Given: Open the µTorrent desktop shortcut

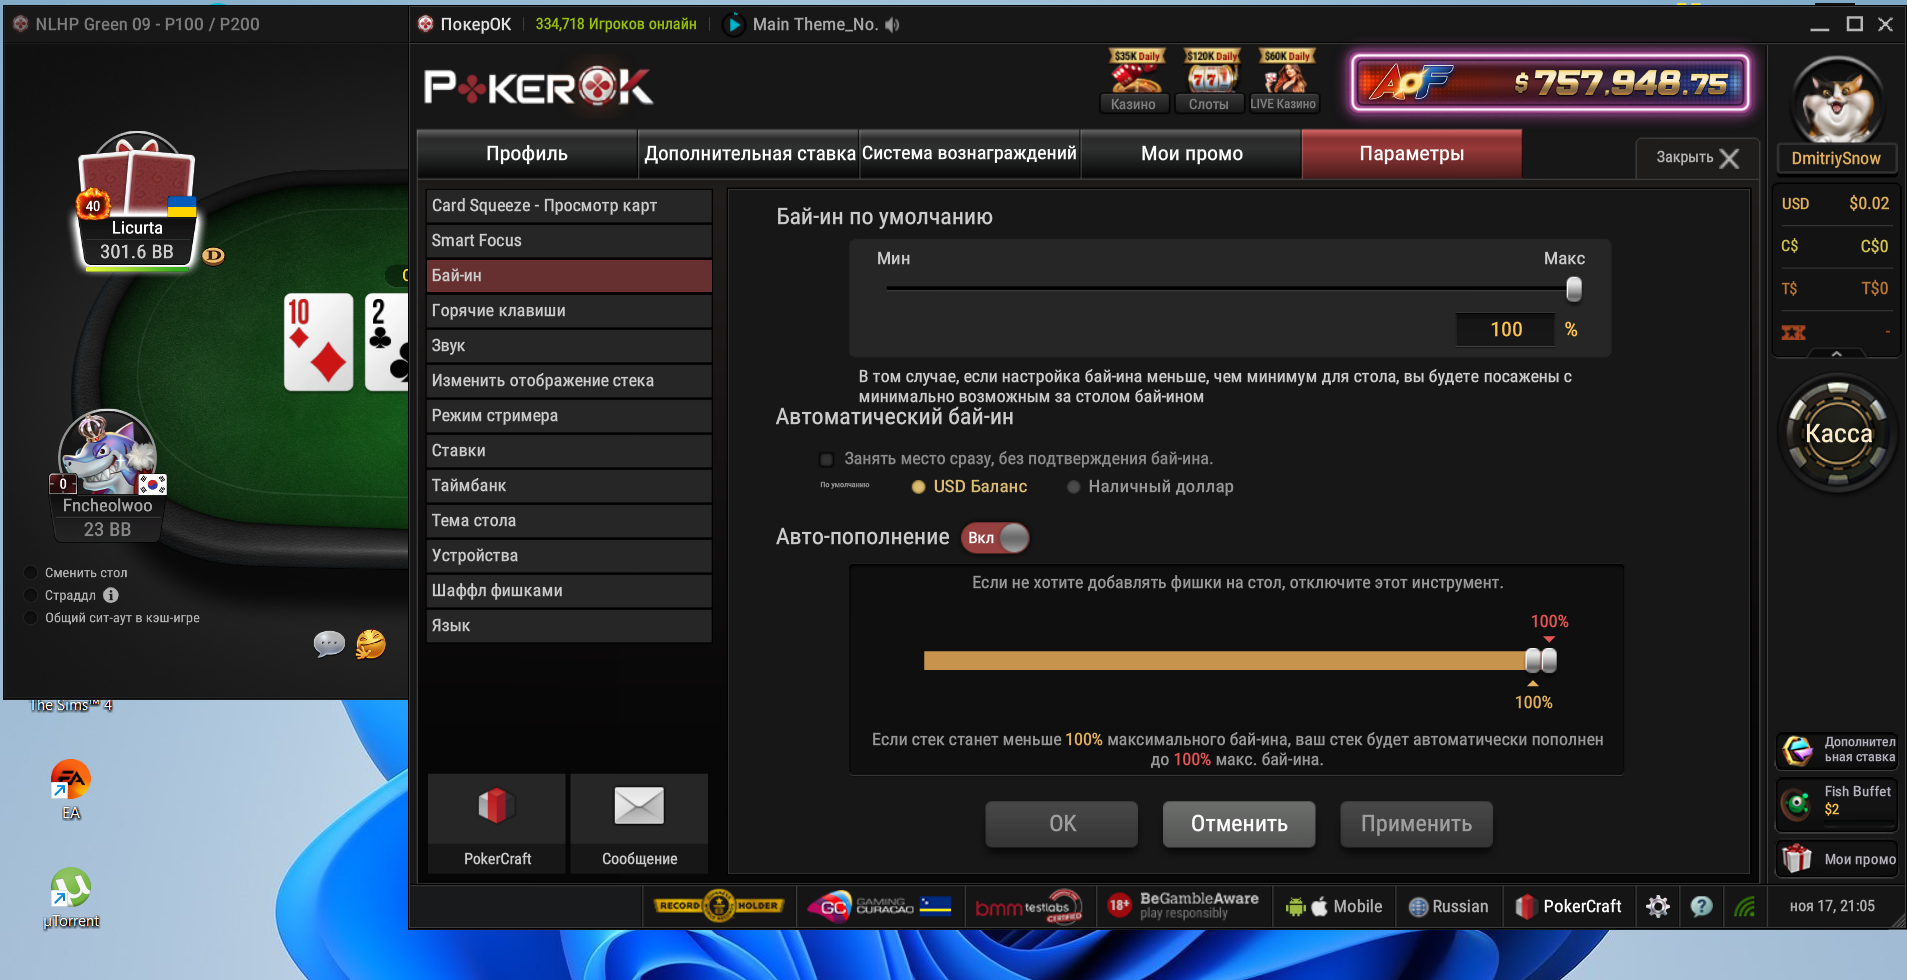Looking at the screenshot, I should coord(71,898).
